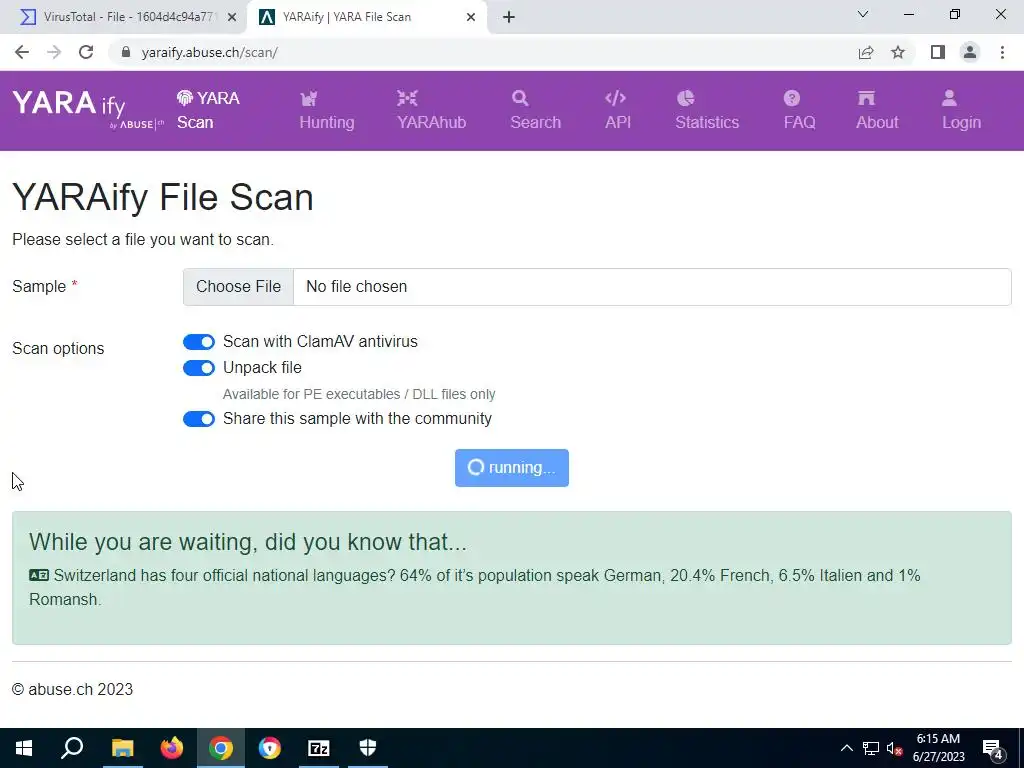Go forward in browser history
The height and width of the screenshot is (768, 1024).
(x=54, y=52)
